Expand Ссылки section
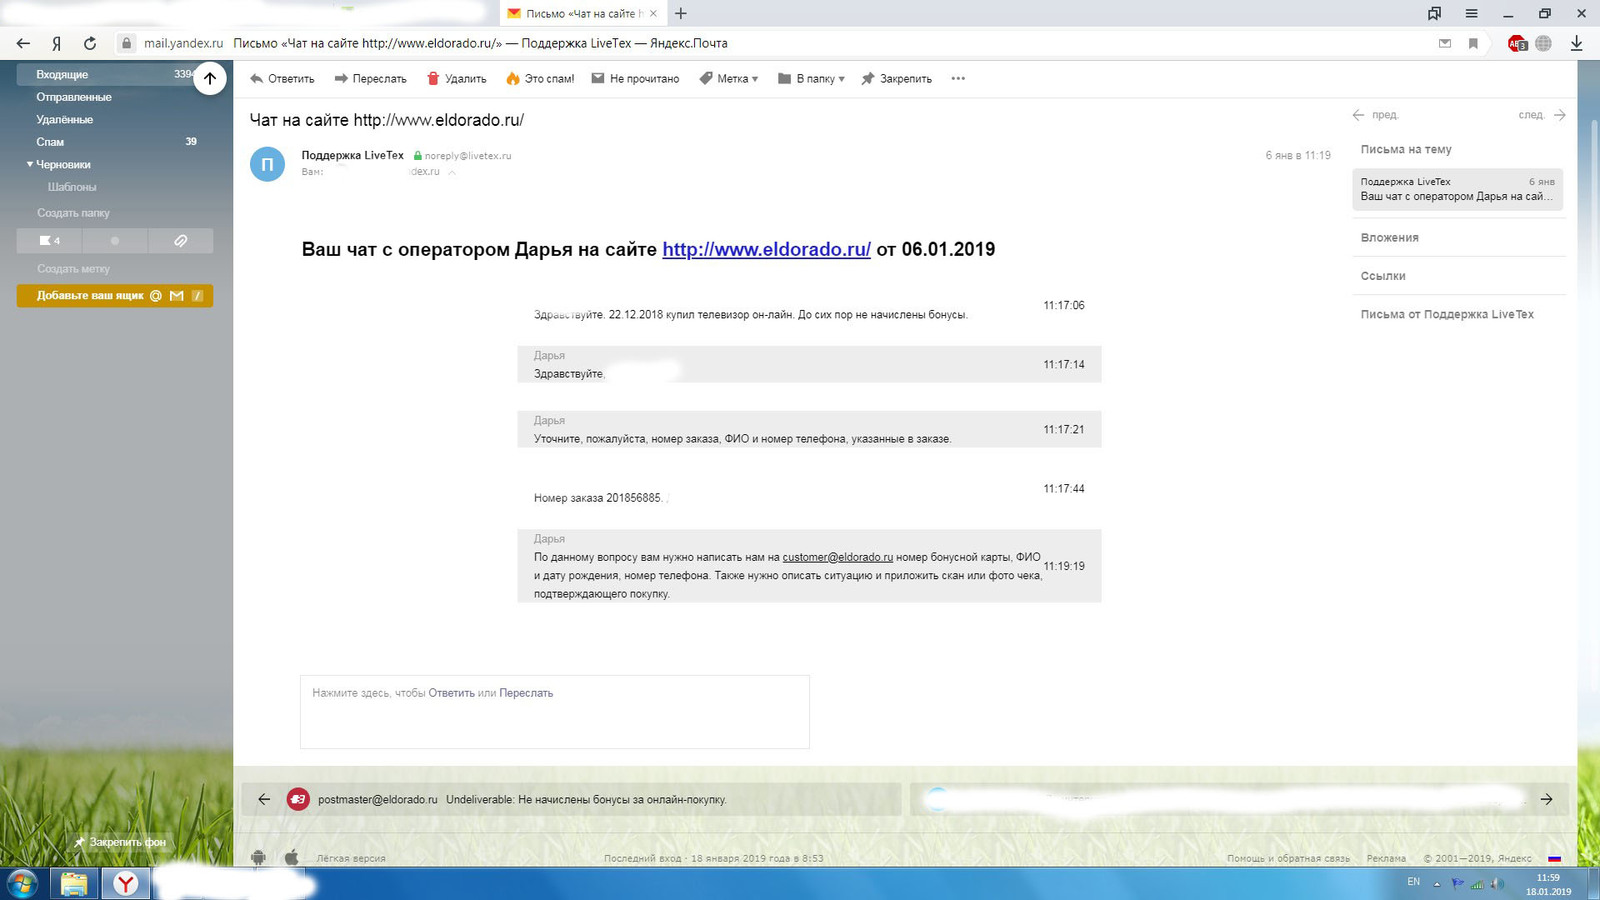 pyautogui.click(x=1383, y=276)
